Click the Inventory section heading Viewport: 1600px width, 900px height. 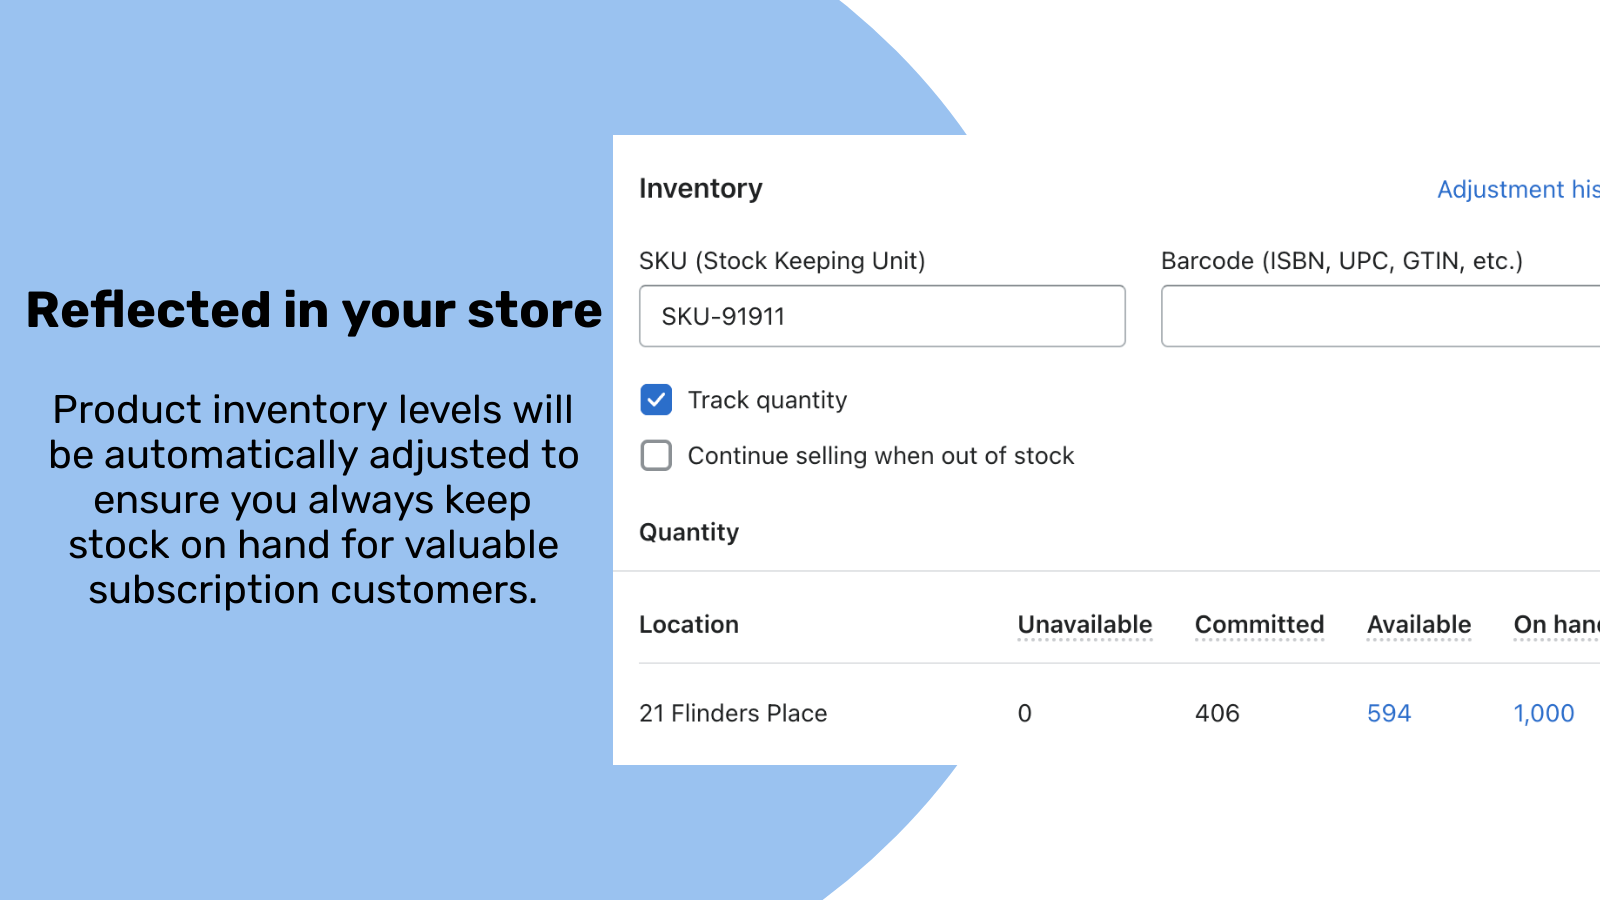[x=700, y=189]
